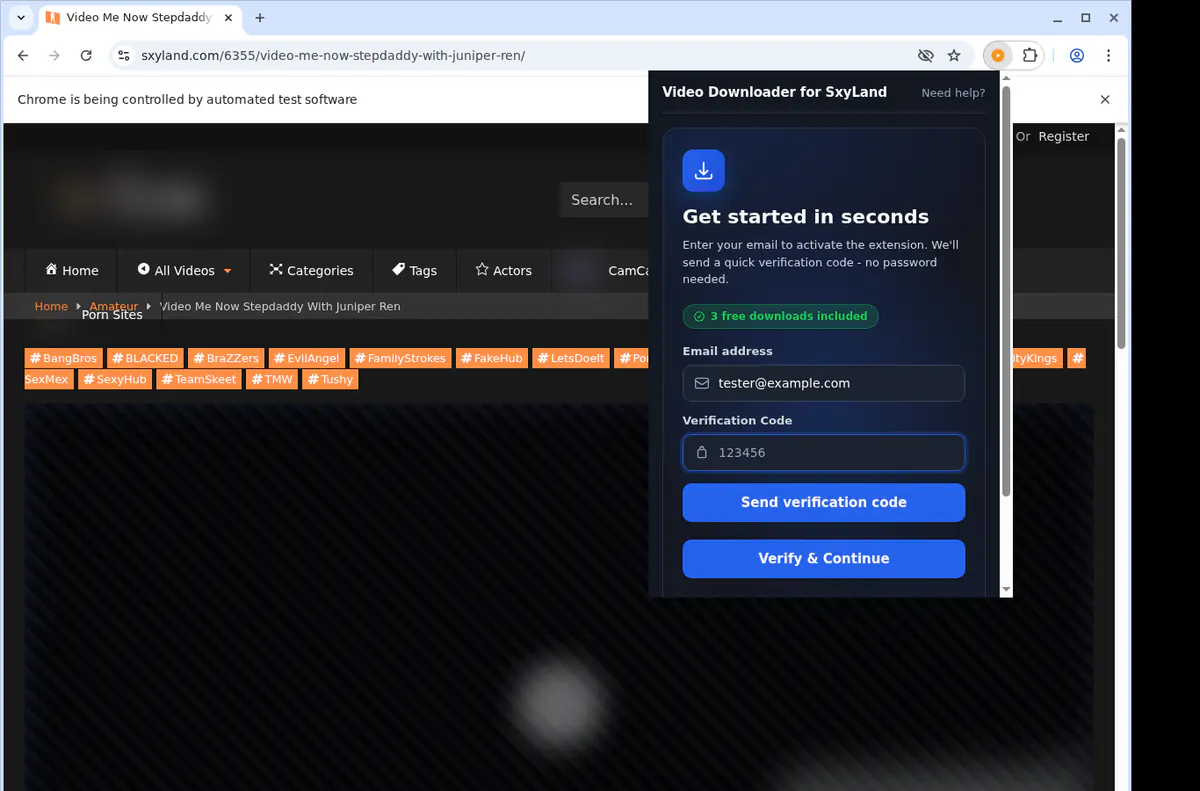Click Verify & Continue button
The height and width of the screenshot is (791, 1200).
coord(824,558)
